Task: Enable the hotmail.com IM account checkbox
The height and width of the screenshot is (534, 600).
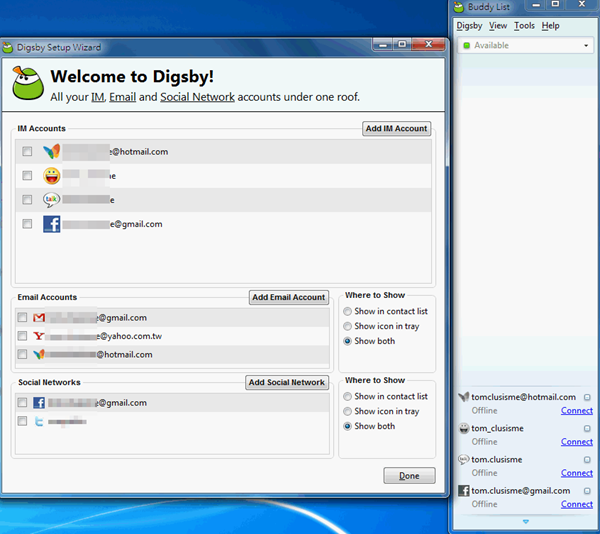Action: [27, 152]
